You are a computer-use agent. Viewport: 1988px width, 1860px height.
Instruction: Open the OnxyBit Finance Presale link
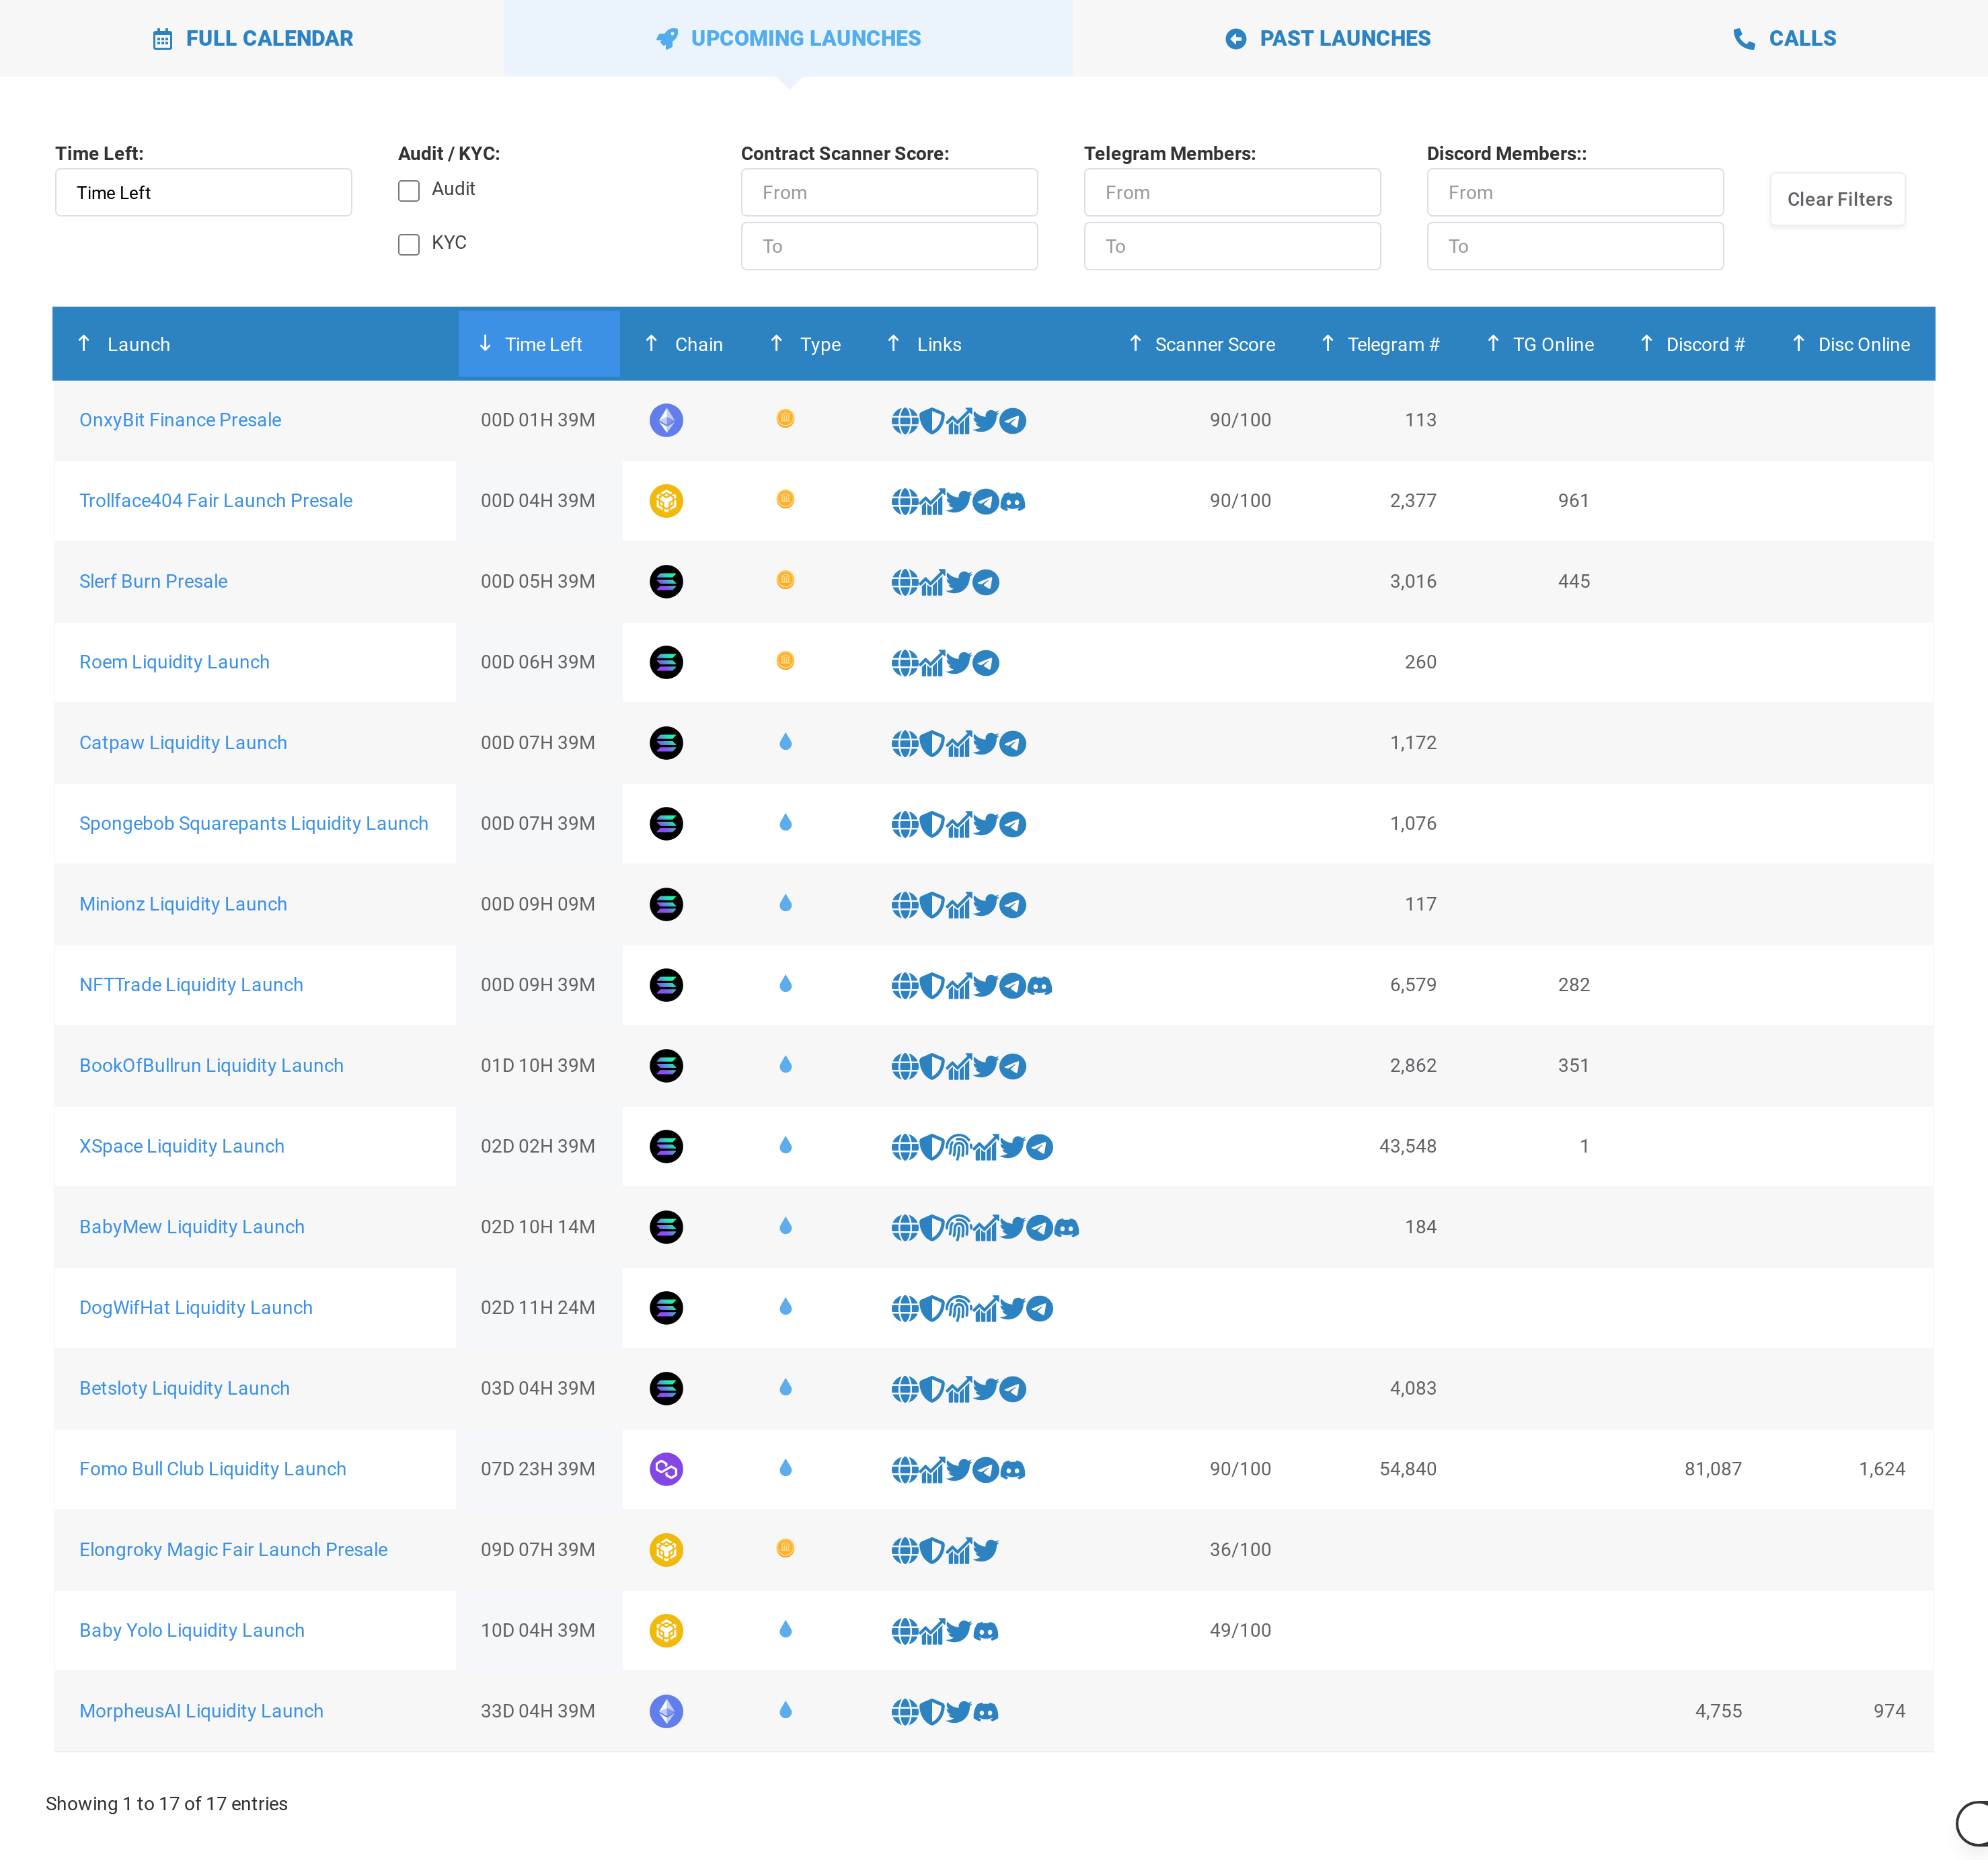pyautogui.click(x=180, y=421)
